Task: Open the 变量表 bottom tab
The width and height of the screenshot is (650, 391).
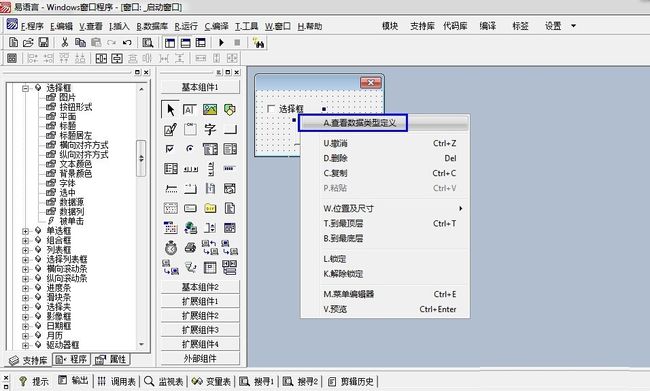Action: (x=211, y=381)
